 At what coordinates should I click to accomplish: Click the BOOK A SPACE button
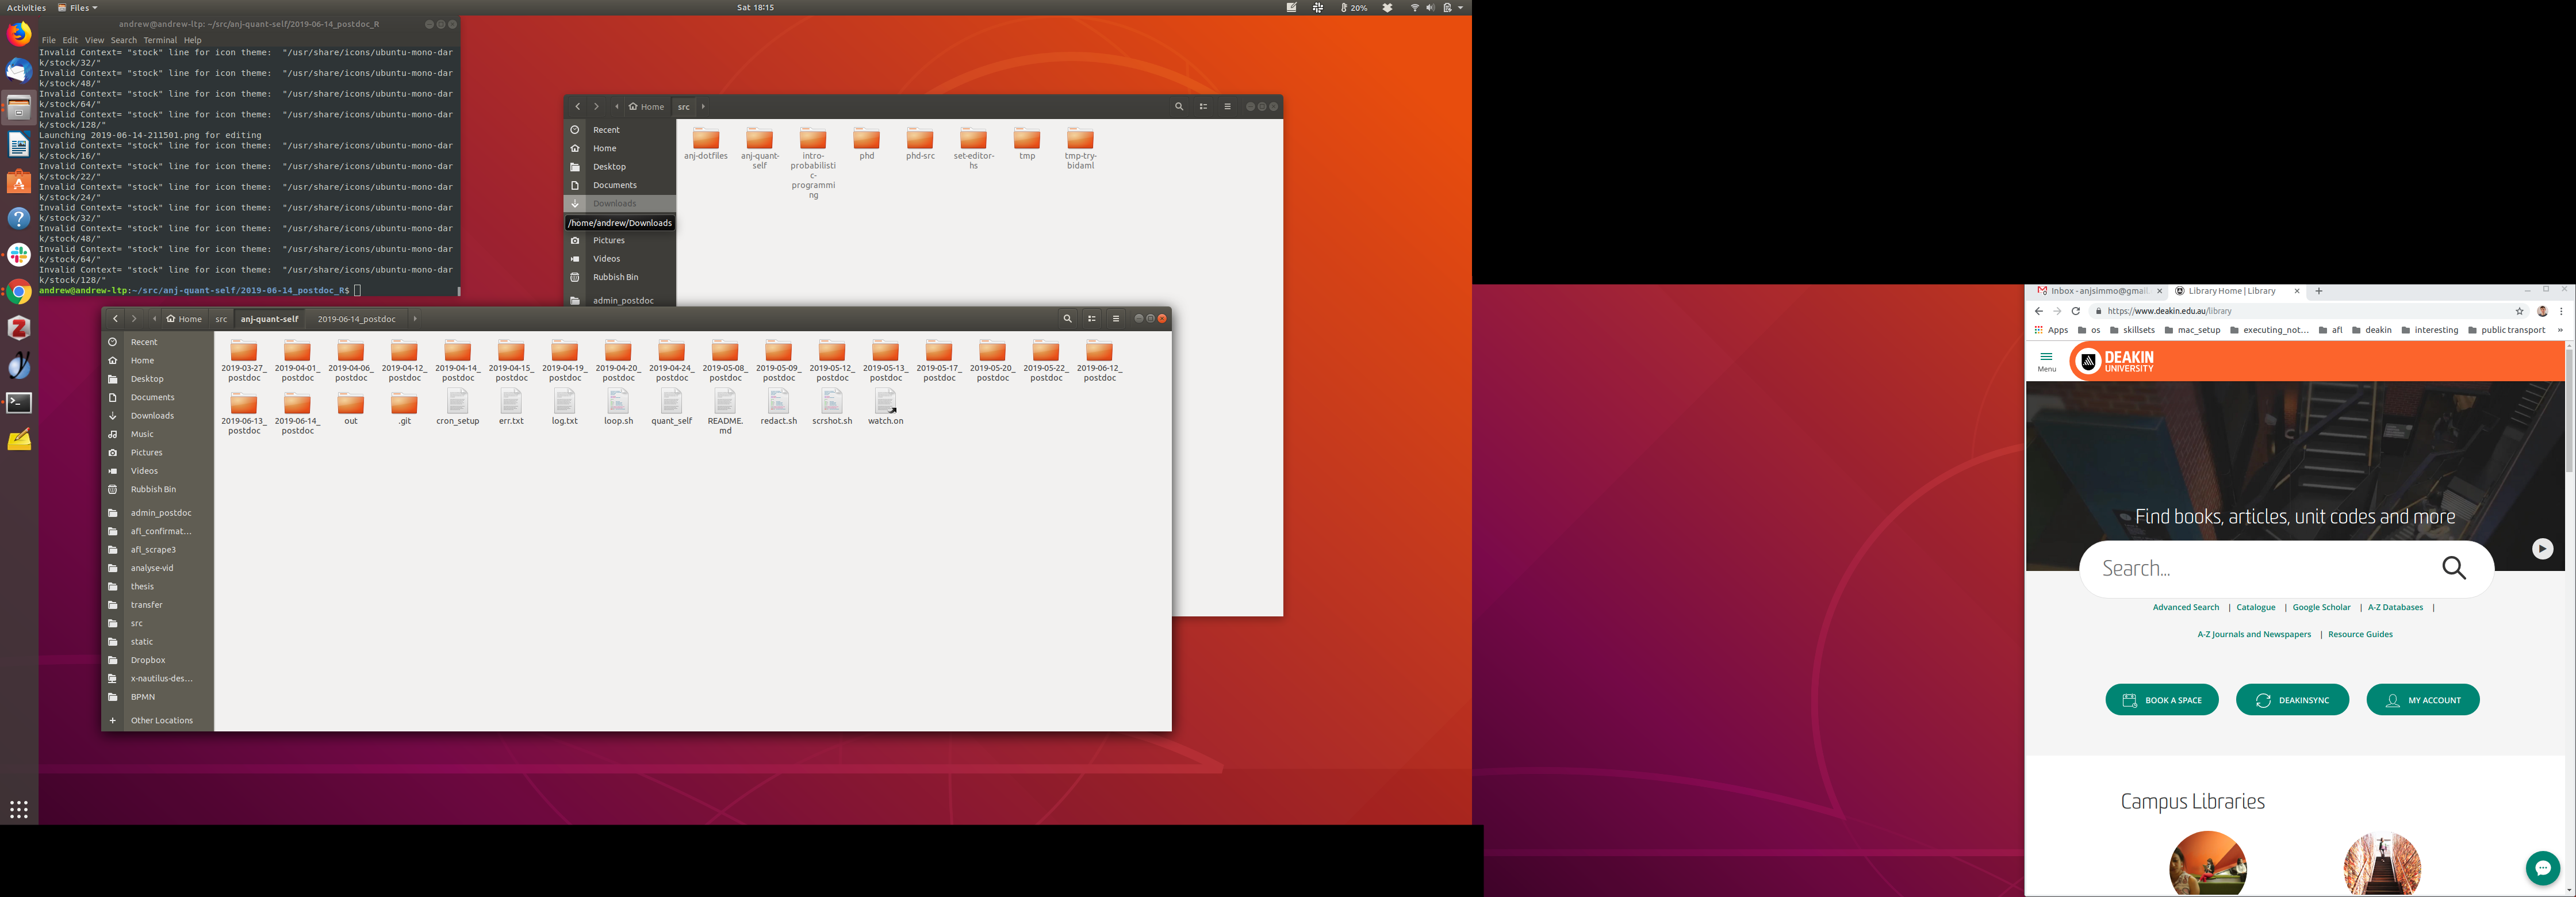2161,700
